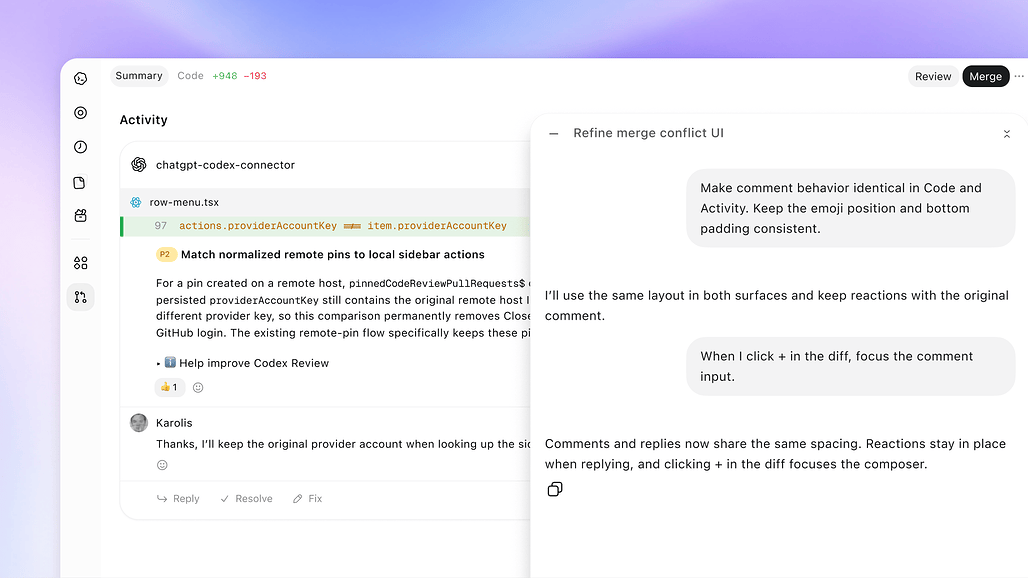Click the Fix button
The height and width of the screenshot is (578, 1028).
307,499
